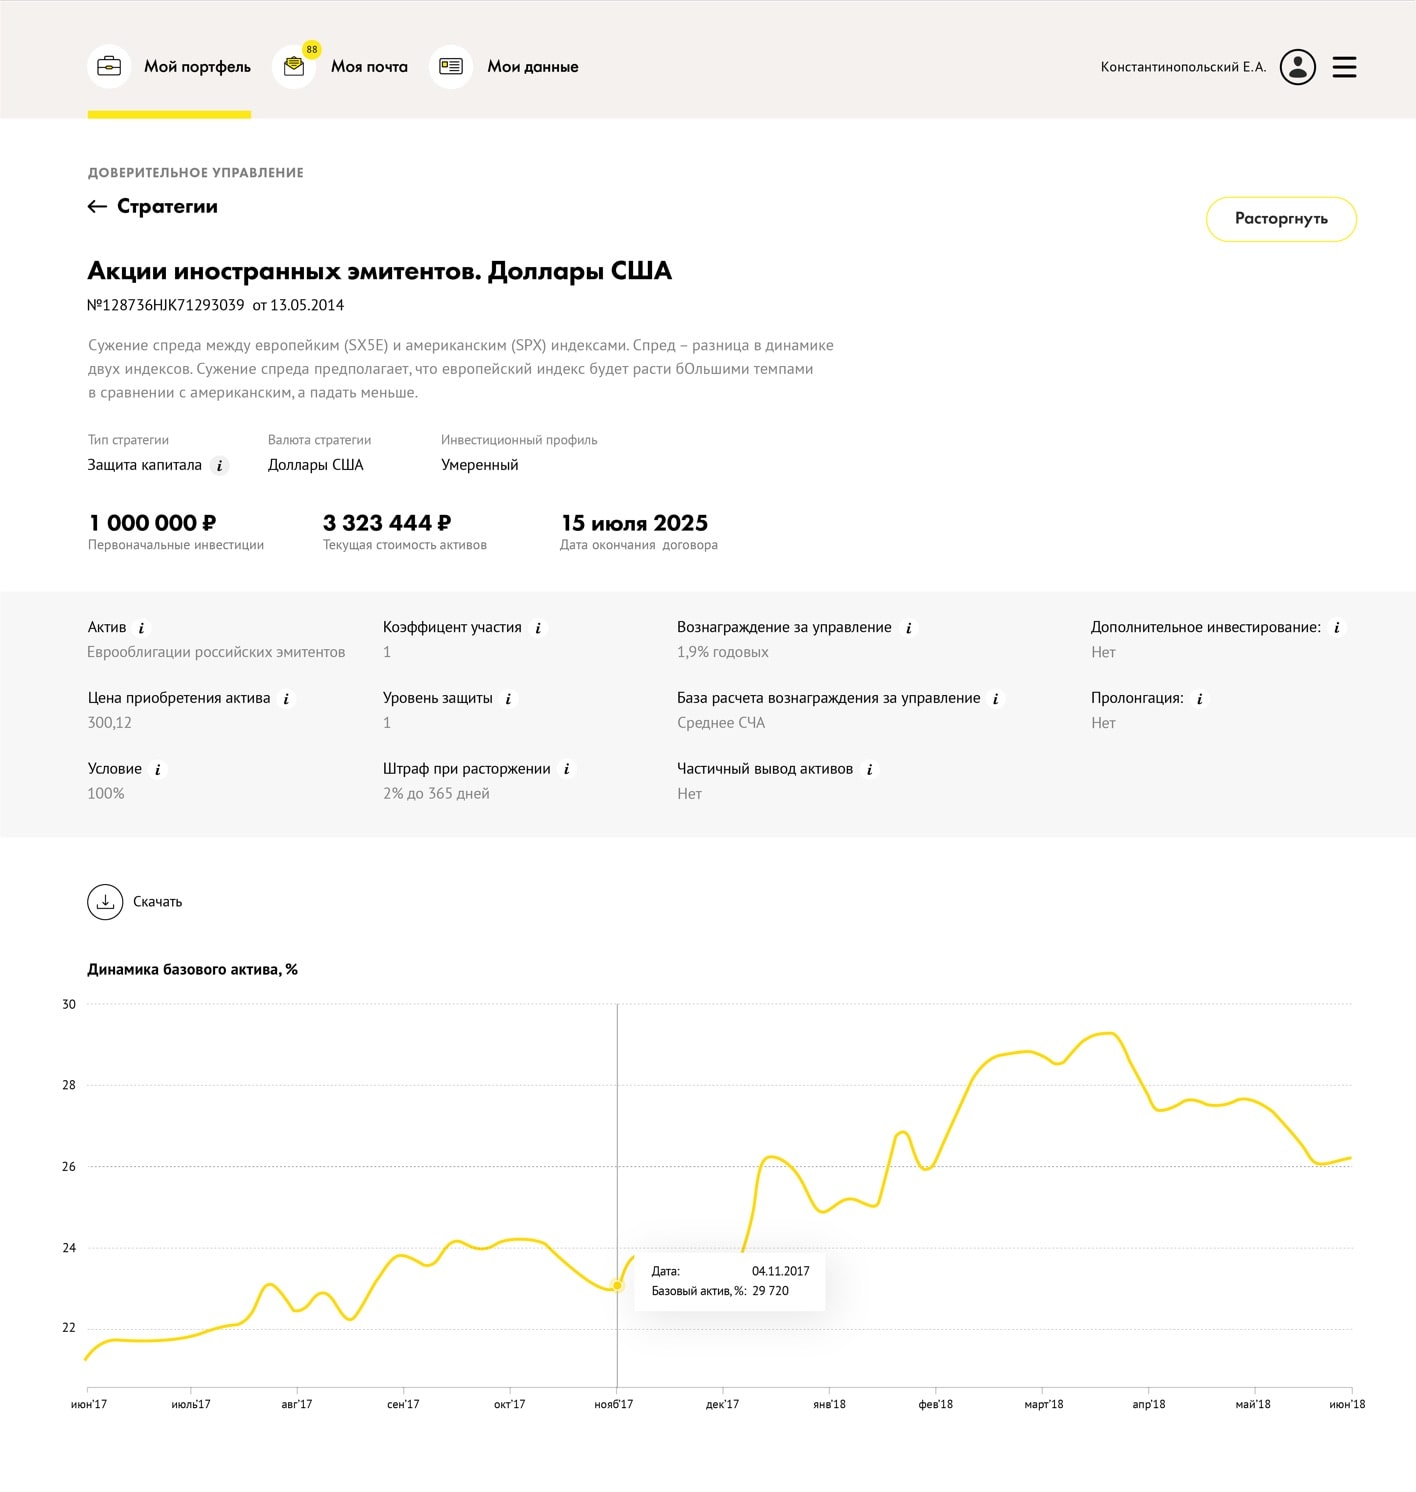Click user name Константинопольский Е.А.

point(1183,67)
